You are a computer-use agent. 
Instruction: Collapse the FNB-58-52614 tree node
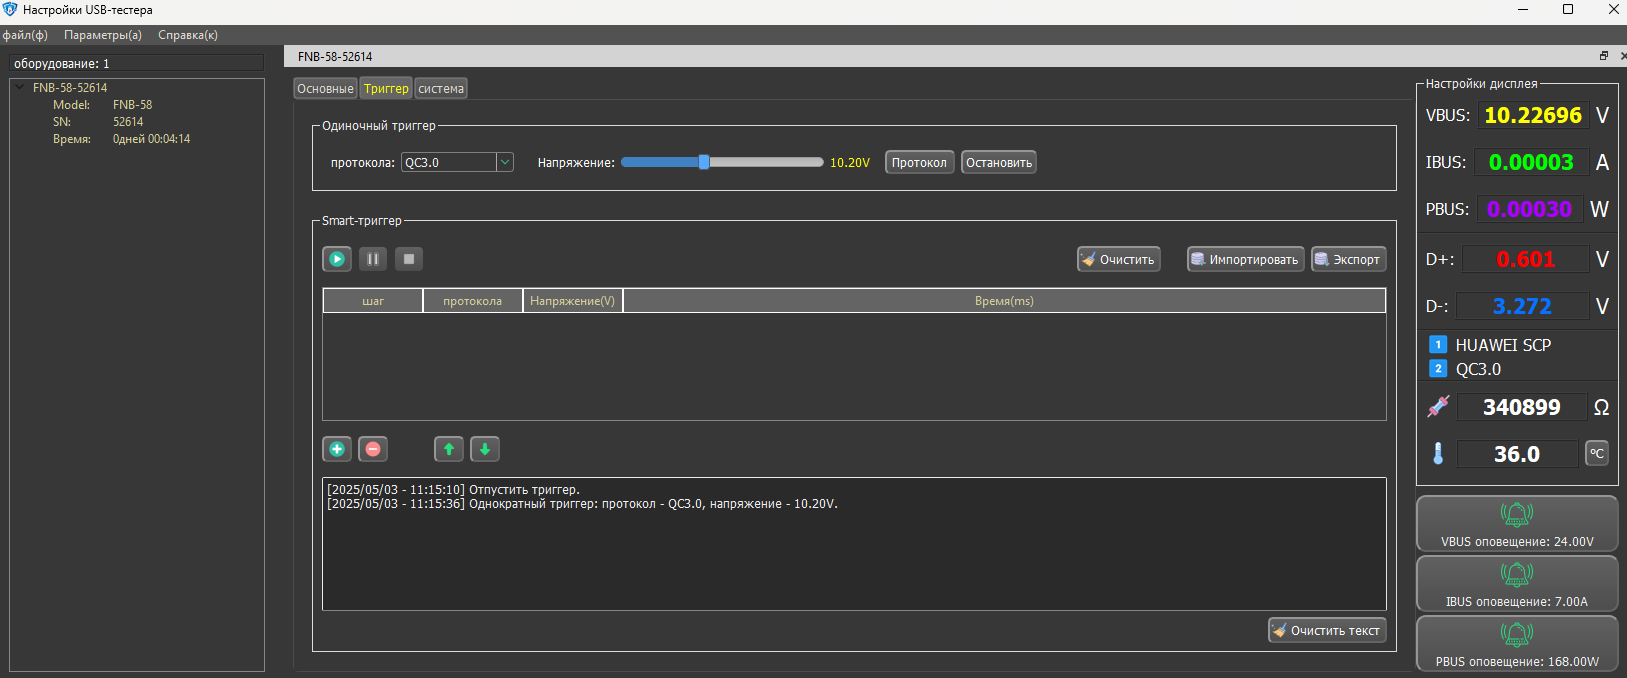pos(20,88)
